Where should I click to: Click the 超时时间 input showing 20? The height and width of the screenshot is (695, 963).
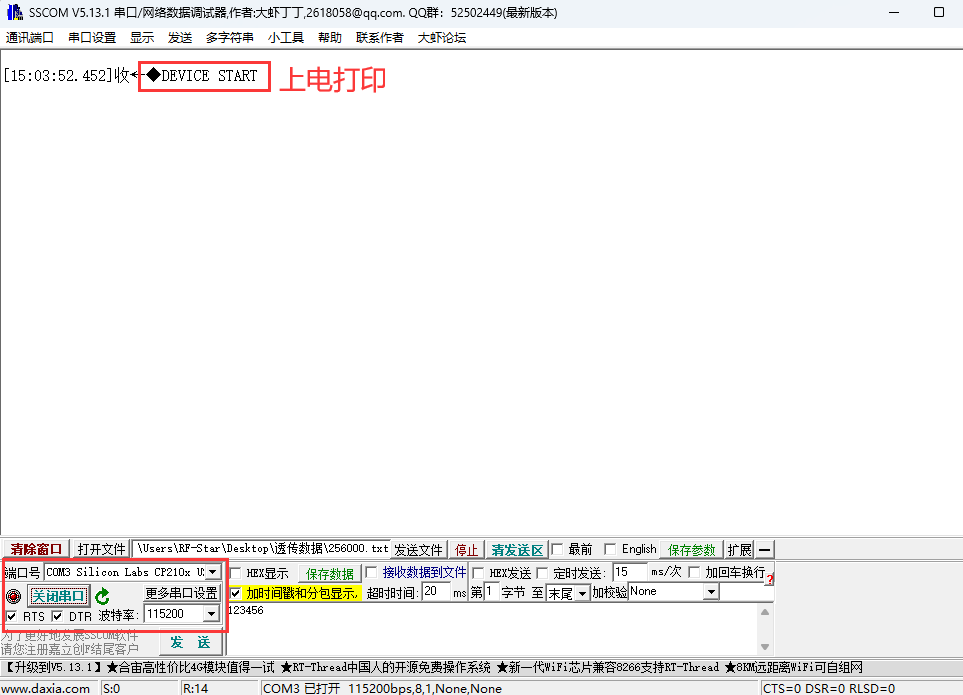coord(437,592)
